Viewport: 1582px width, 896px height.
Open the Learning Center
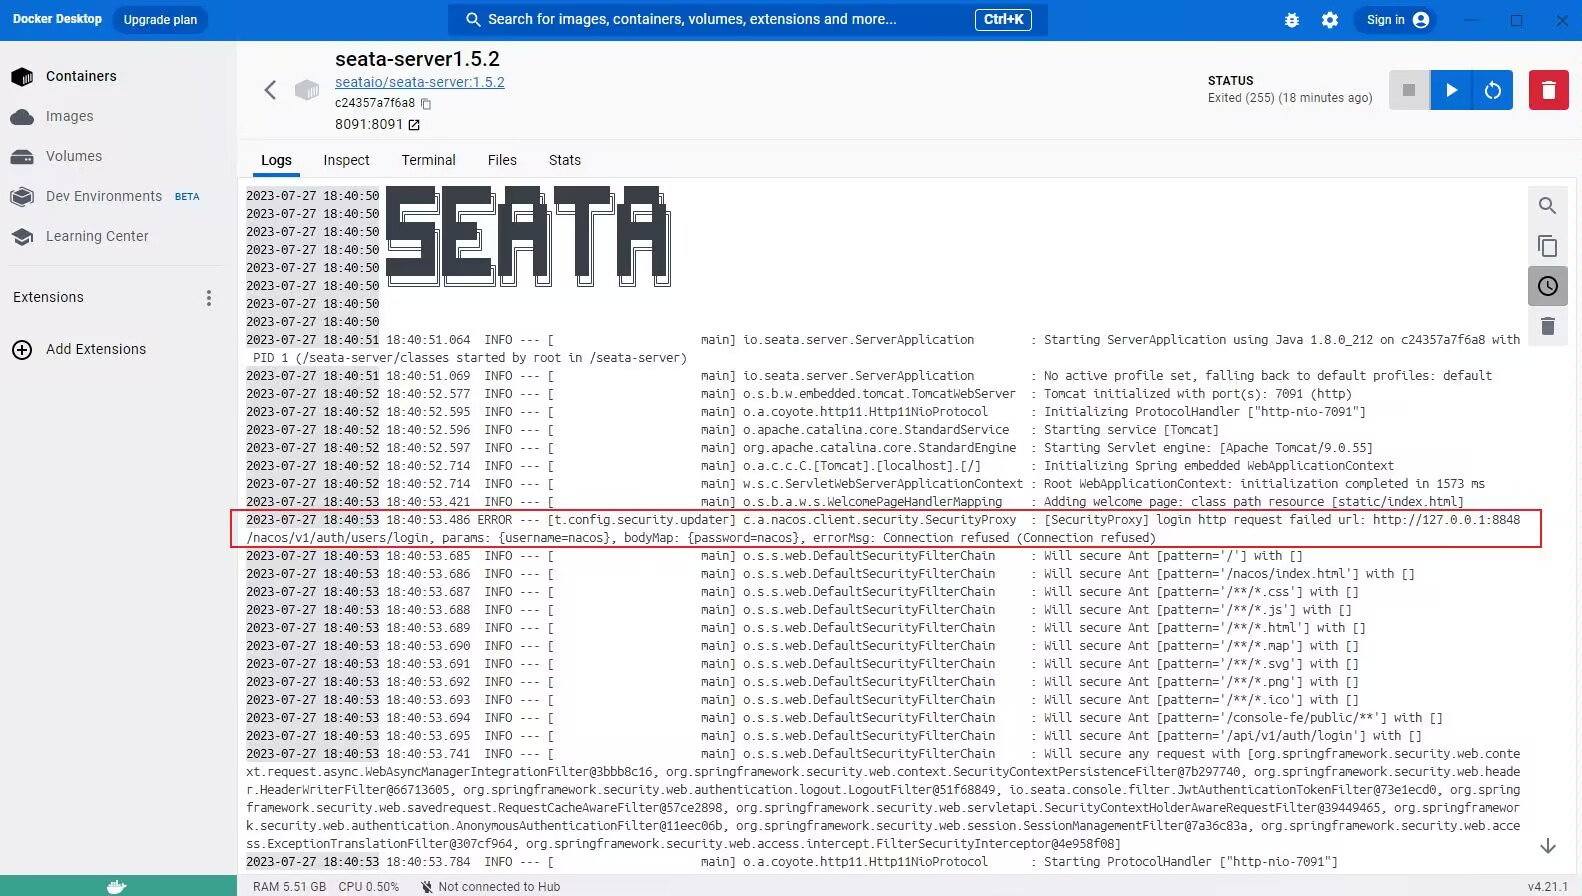96,236
